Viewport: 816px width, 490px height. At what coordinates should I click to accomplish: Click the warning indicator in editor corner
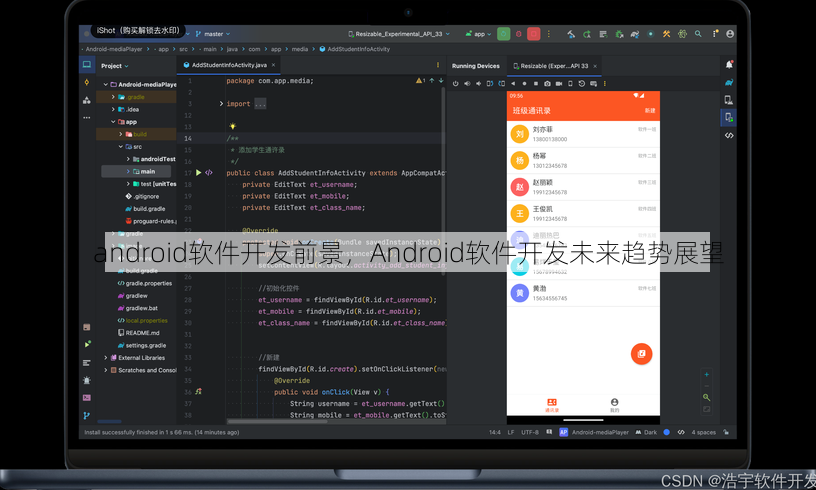[x=420, y=81]
